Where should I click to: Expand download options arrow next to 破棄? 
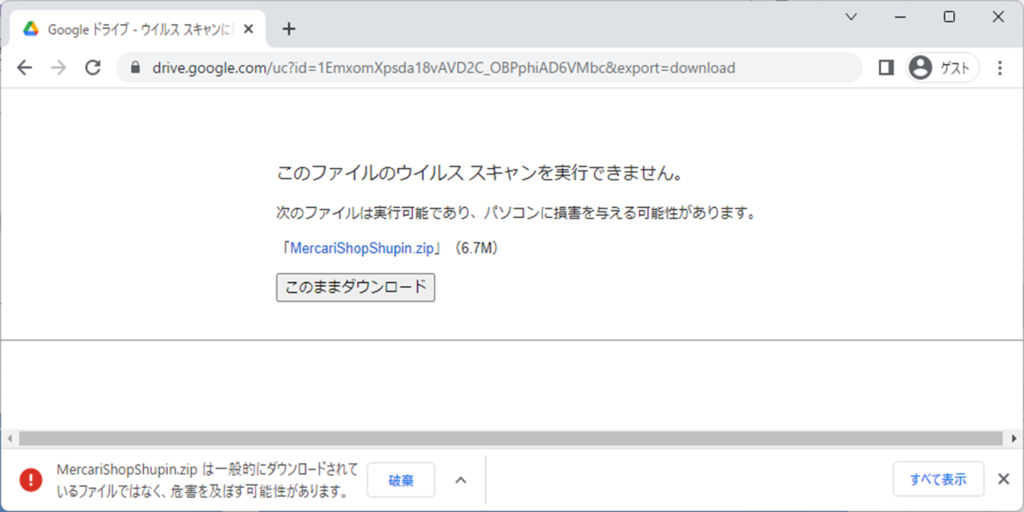[x=460, y=480]
